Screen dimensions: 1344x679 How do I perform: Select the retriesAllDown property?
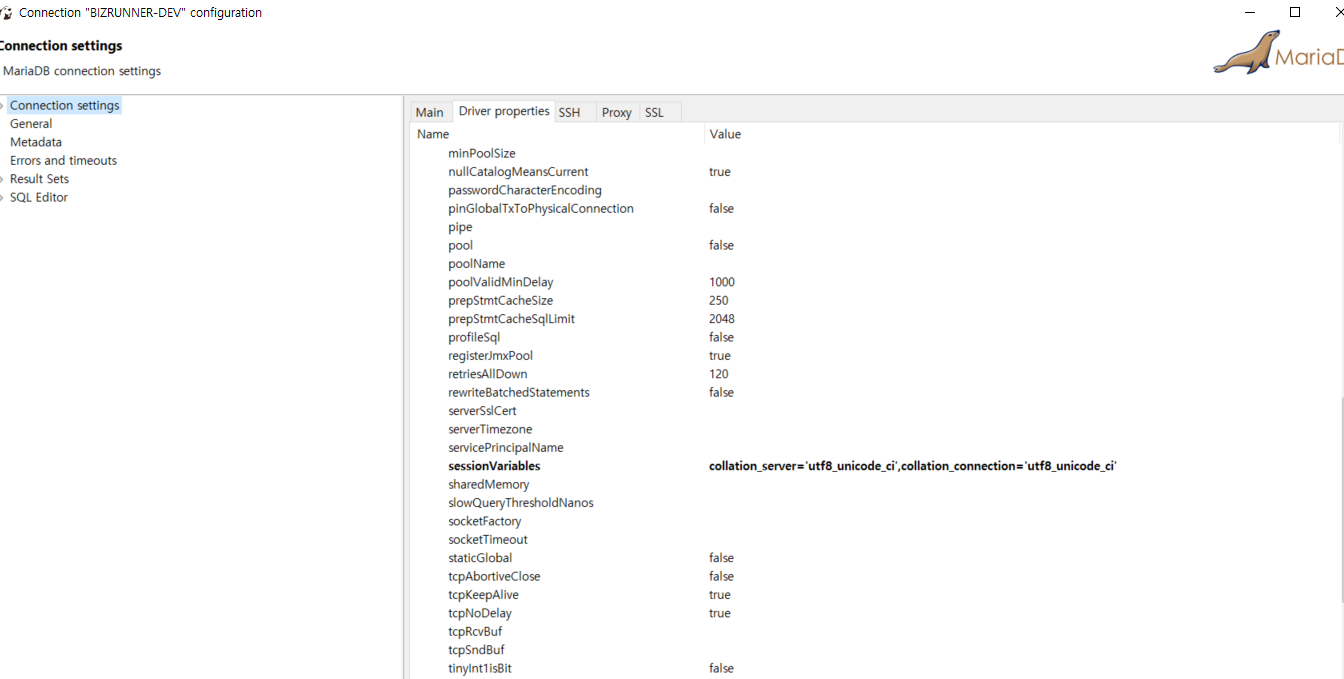[x=488, y=374]
